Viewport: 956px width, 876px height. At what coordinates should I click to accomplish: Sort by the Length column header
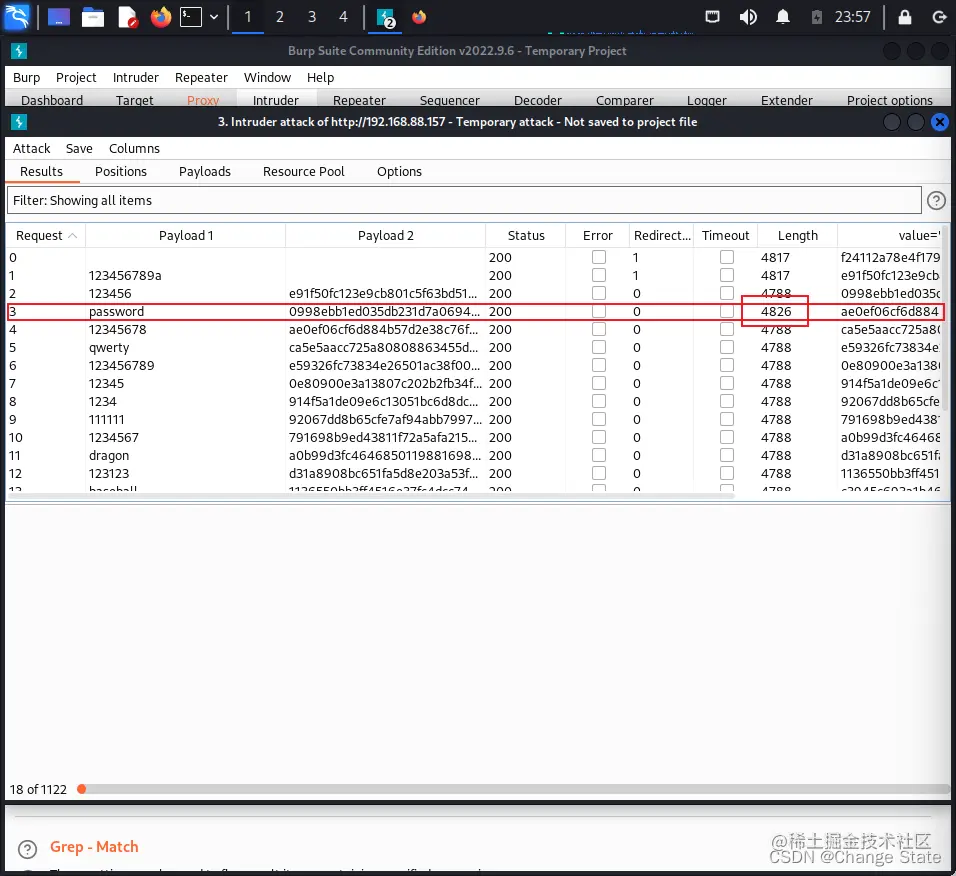[797, 236]
